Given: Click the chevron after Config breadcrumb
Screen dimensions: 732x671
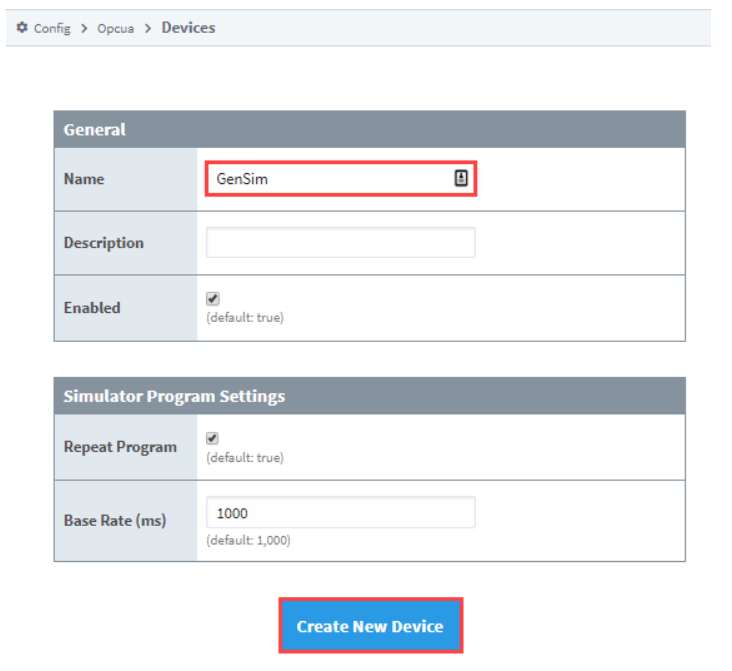Looking at the screenshot, I should [84, 28].
